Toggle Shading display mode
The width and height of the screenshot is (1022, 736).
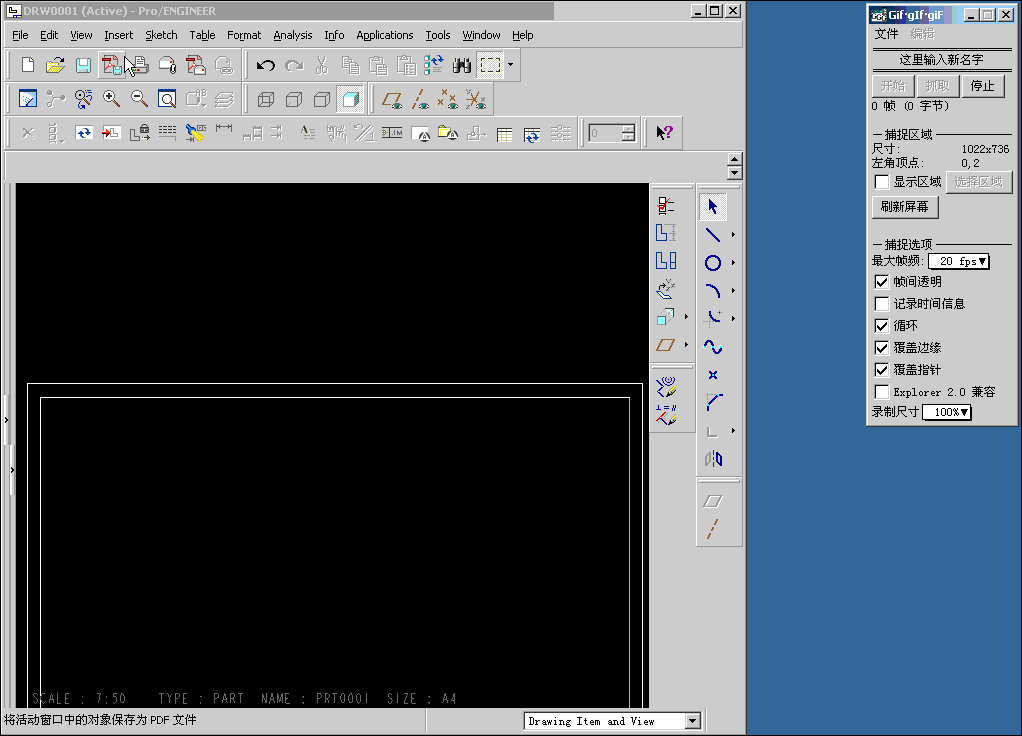pyautogui.click(x=350, y=99)
